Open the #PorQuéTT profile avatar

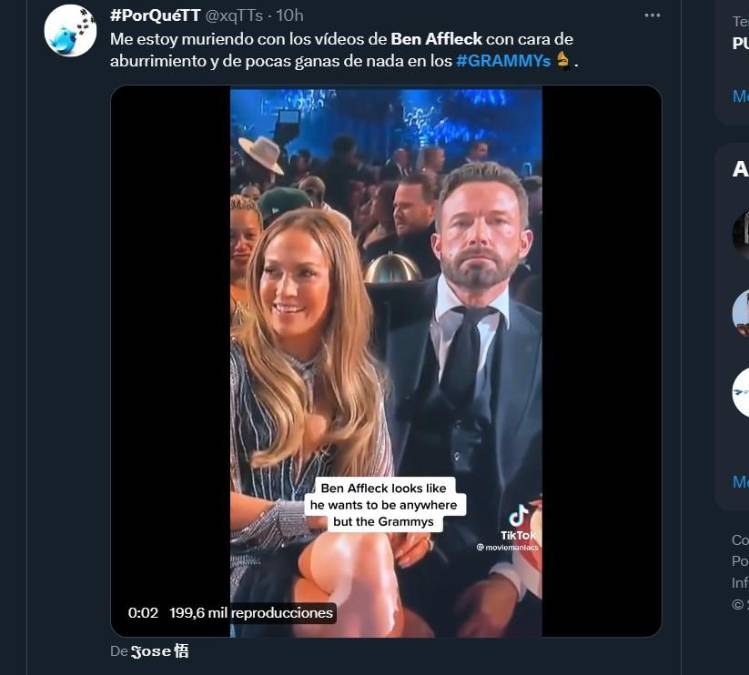[x=70, y=30]
